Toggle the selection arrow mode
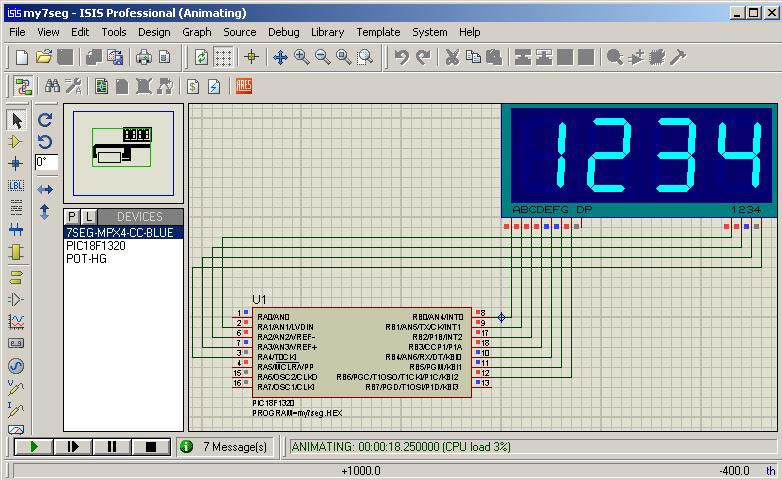Image resolution: width=782 pixels, height=480 pixels. pyautogui.click(x=16, y=120)
